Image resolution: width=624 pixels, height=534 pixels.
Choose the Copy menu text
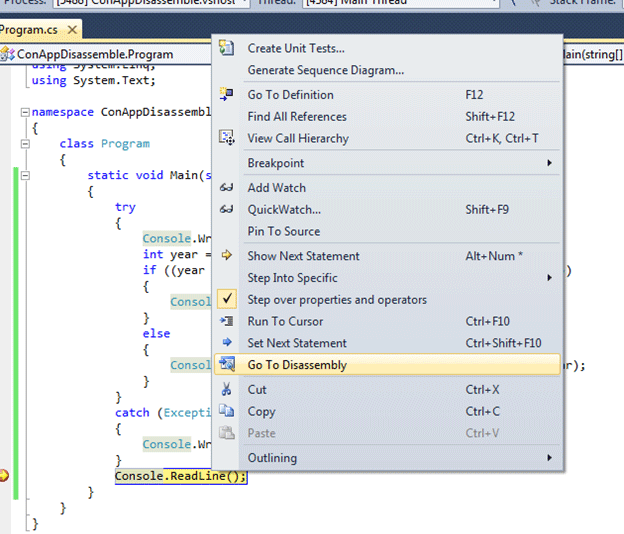261,411
